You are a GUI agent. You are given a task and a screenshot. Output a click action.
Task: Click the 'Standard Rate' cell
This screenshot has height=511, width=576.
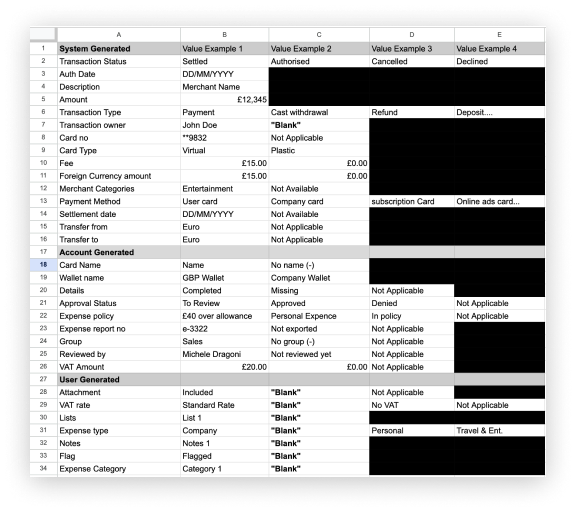tap(224, 405)
